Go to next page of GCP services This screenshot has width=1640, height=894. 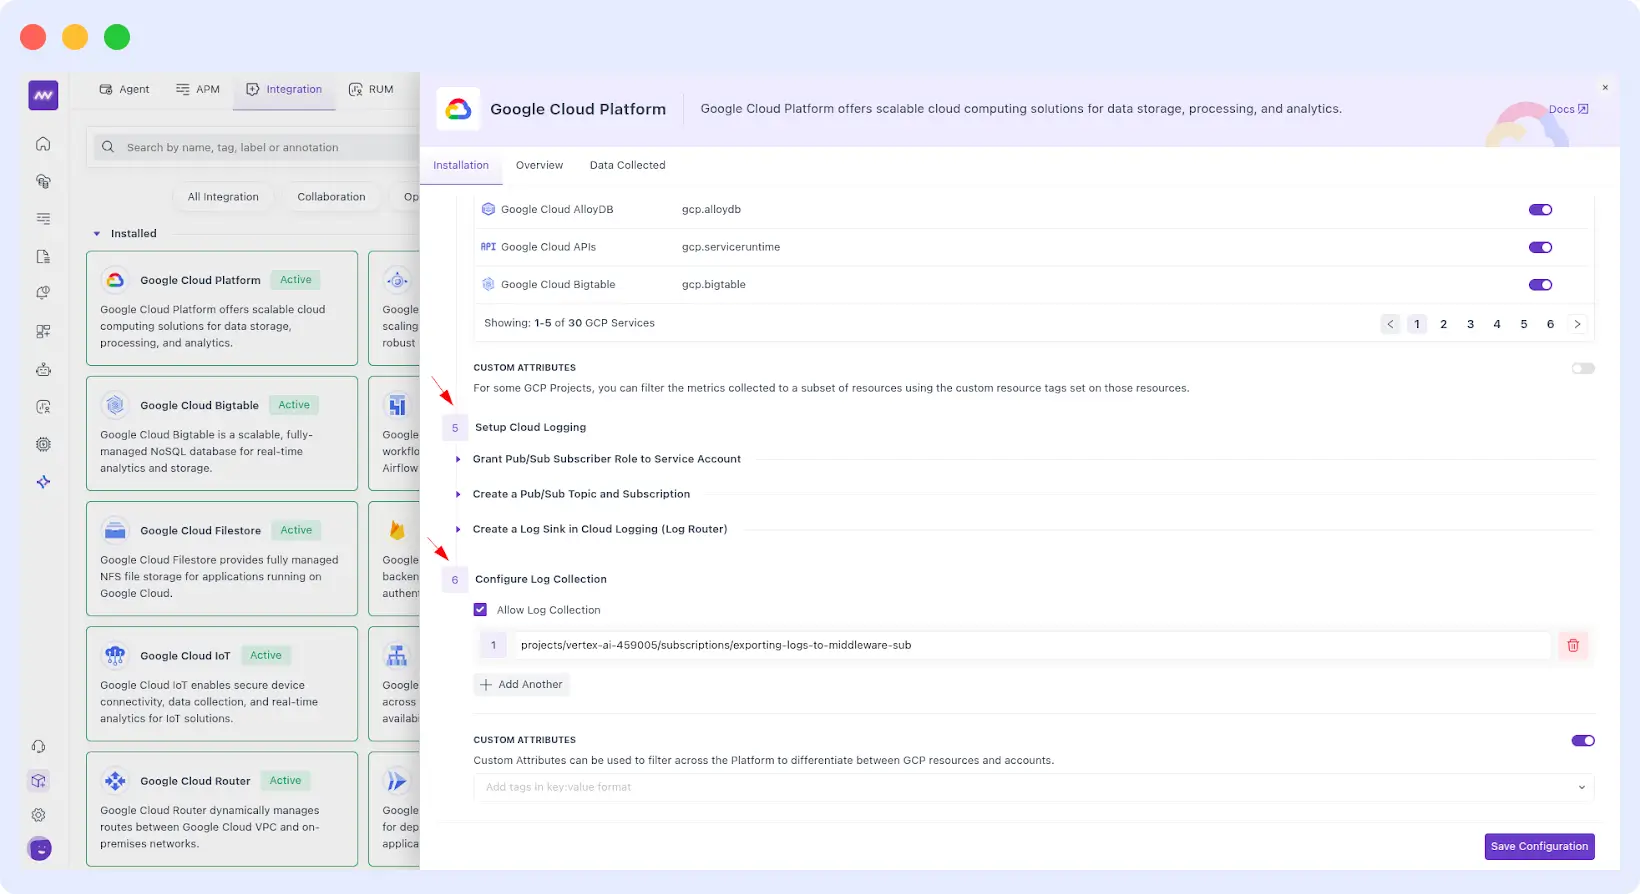(1577, 324)
